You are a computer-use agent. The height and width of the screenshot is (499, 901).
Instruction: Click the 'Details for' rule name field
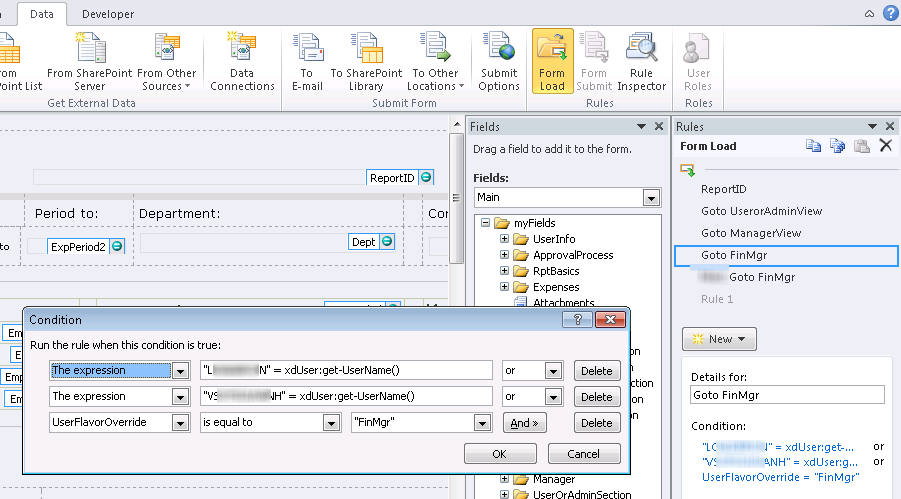[x=787, y=395]
